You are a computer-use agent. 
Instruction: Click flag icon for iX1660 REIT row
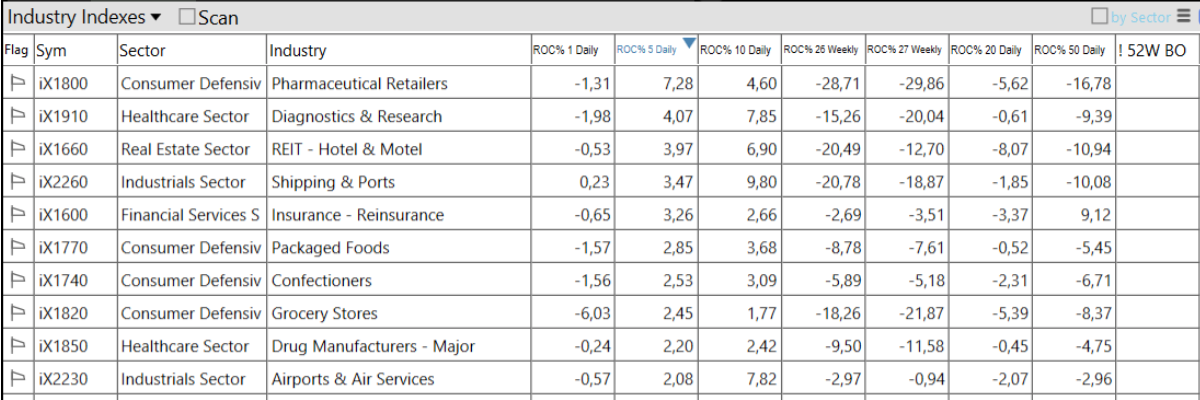coord(17,150)
